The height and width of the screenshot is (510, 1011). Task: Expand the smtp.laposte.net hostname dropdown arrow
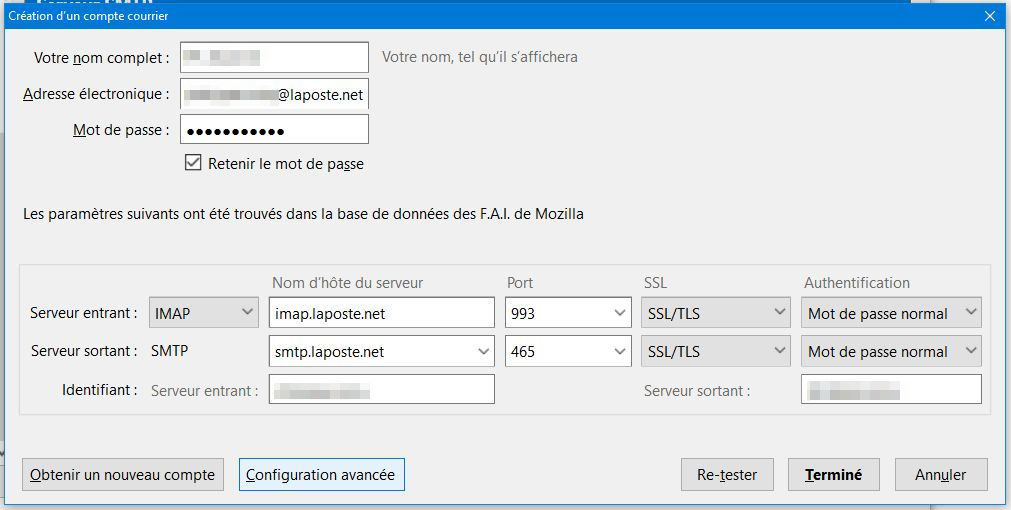(484, 351)
